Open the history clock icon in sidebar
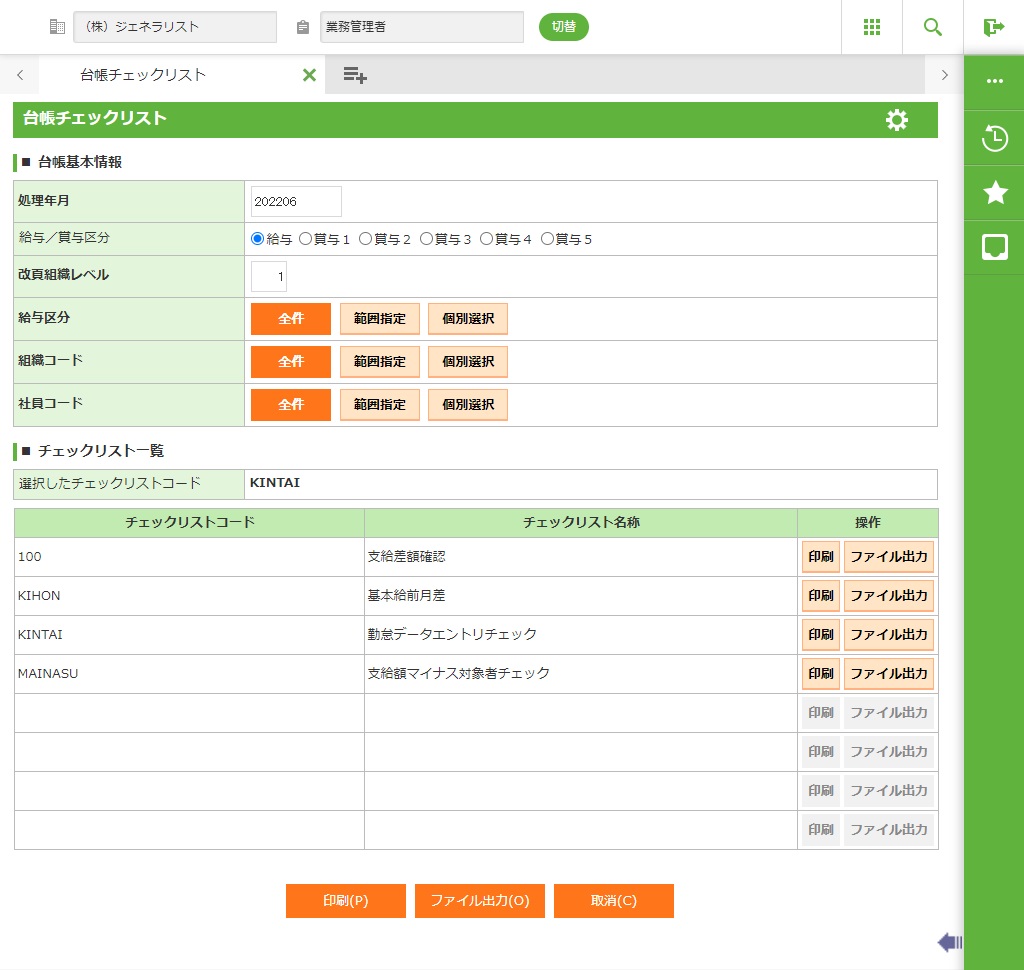The height and width of the screenshot is (970, 1024). tap(994, 138)
